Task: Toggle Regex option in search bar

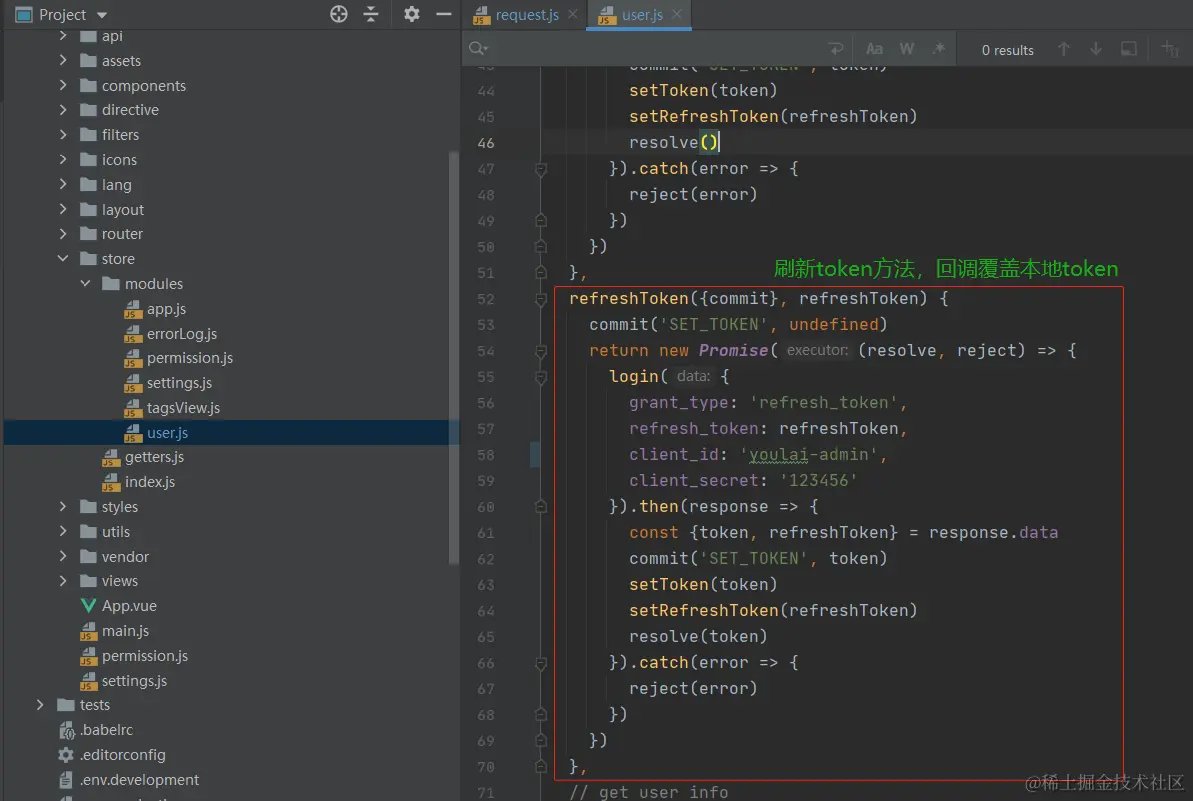Action: point(938,49)
